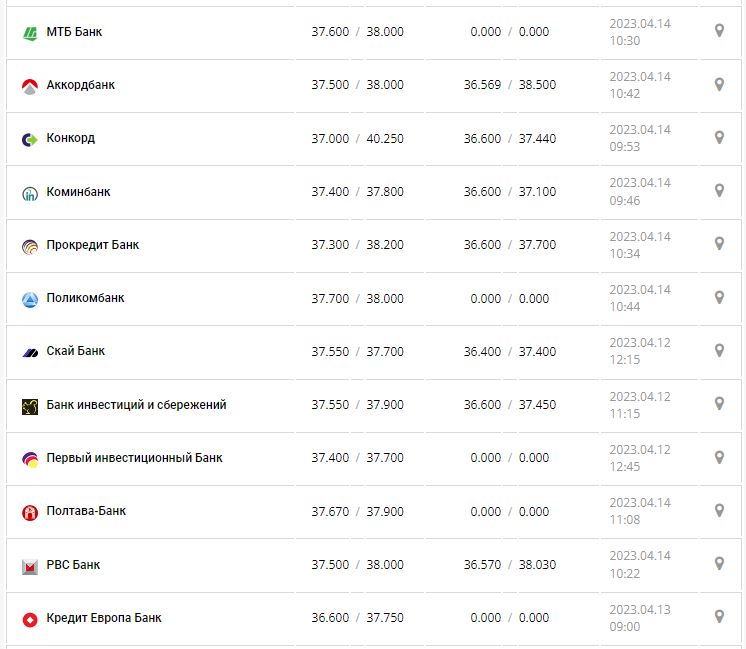Open the Кредит Европа Банк map pin
The height and width of the screenshot is (649, 746).
pyautogui.click(x=719, y=617)
